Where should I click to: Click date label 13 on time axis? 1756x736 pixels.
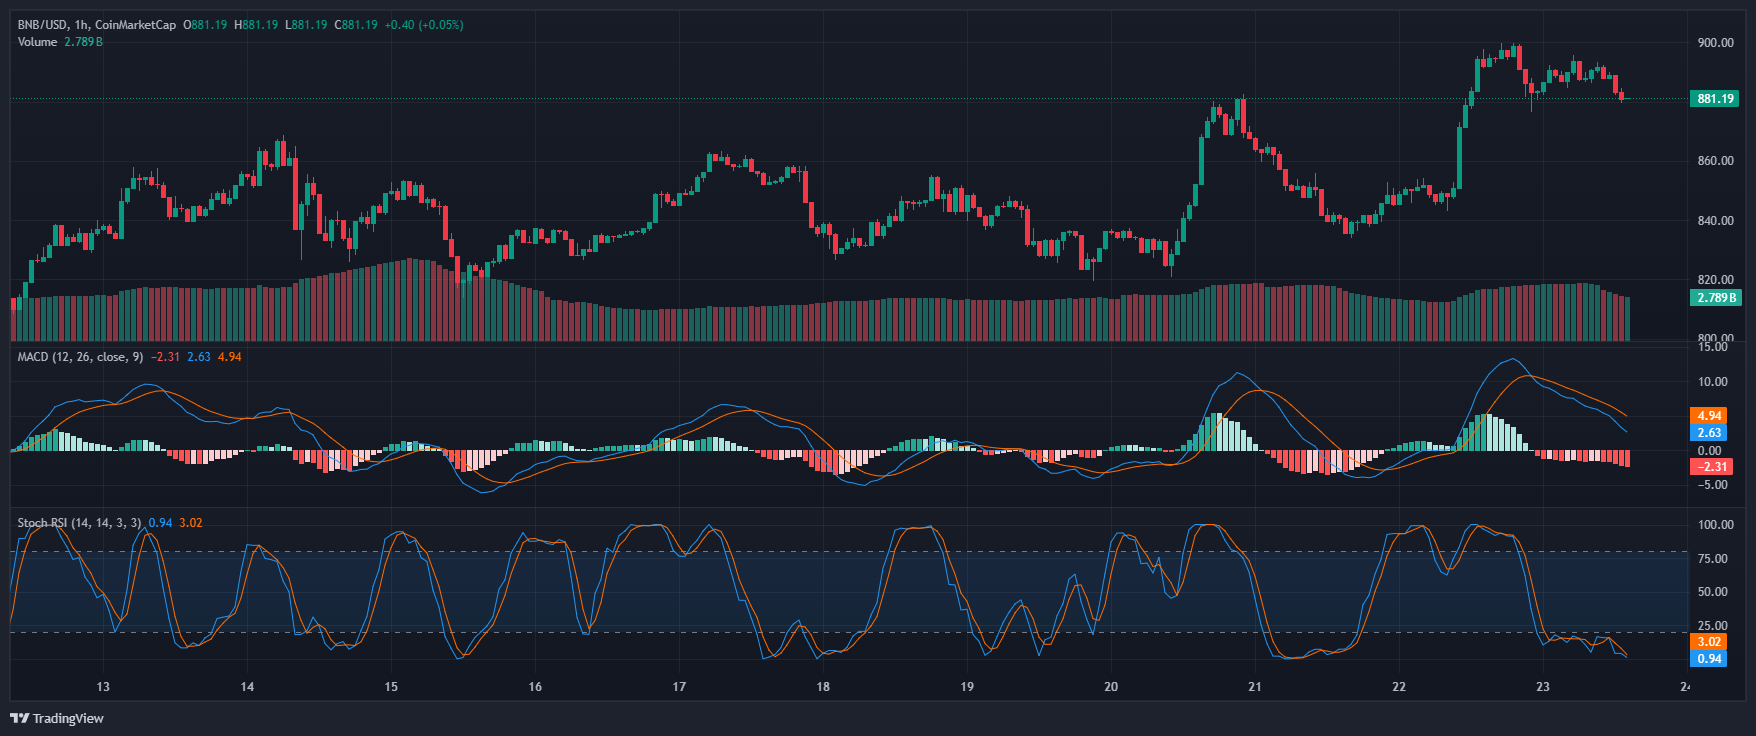click(103, 687)
